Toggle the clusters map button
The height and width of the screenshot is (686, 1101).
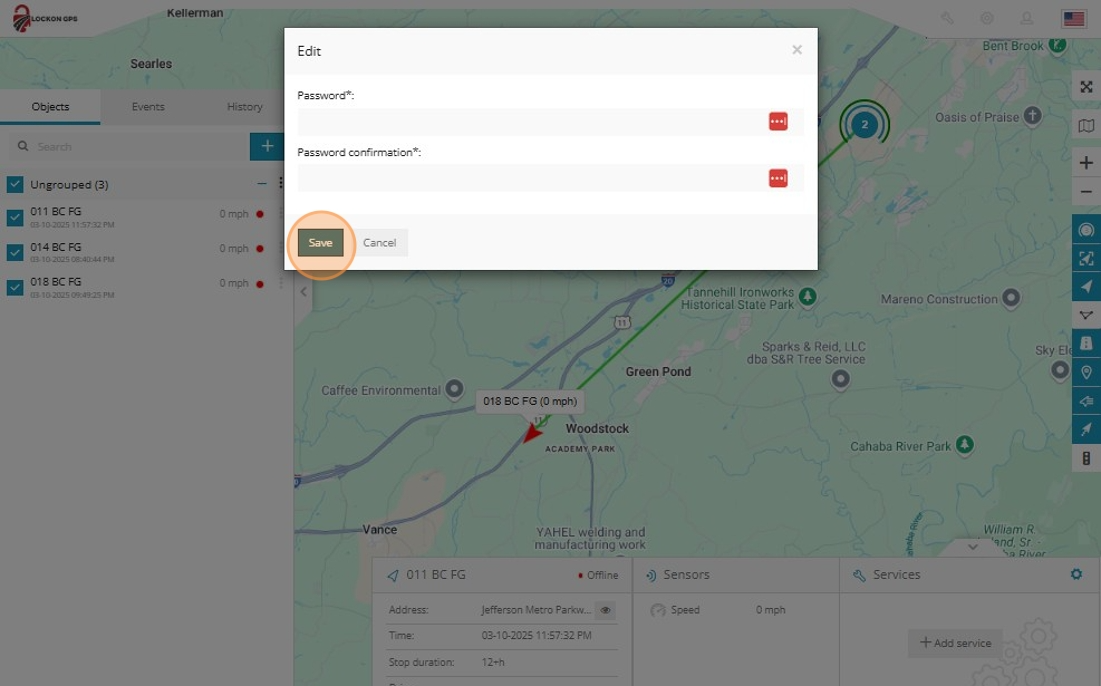tap(1086, 230)
